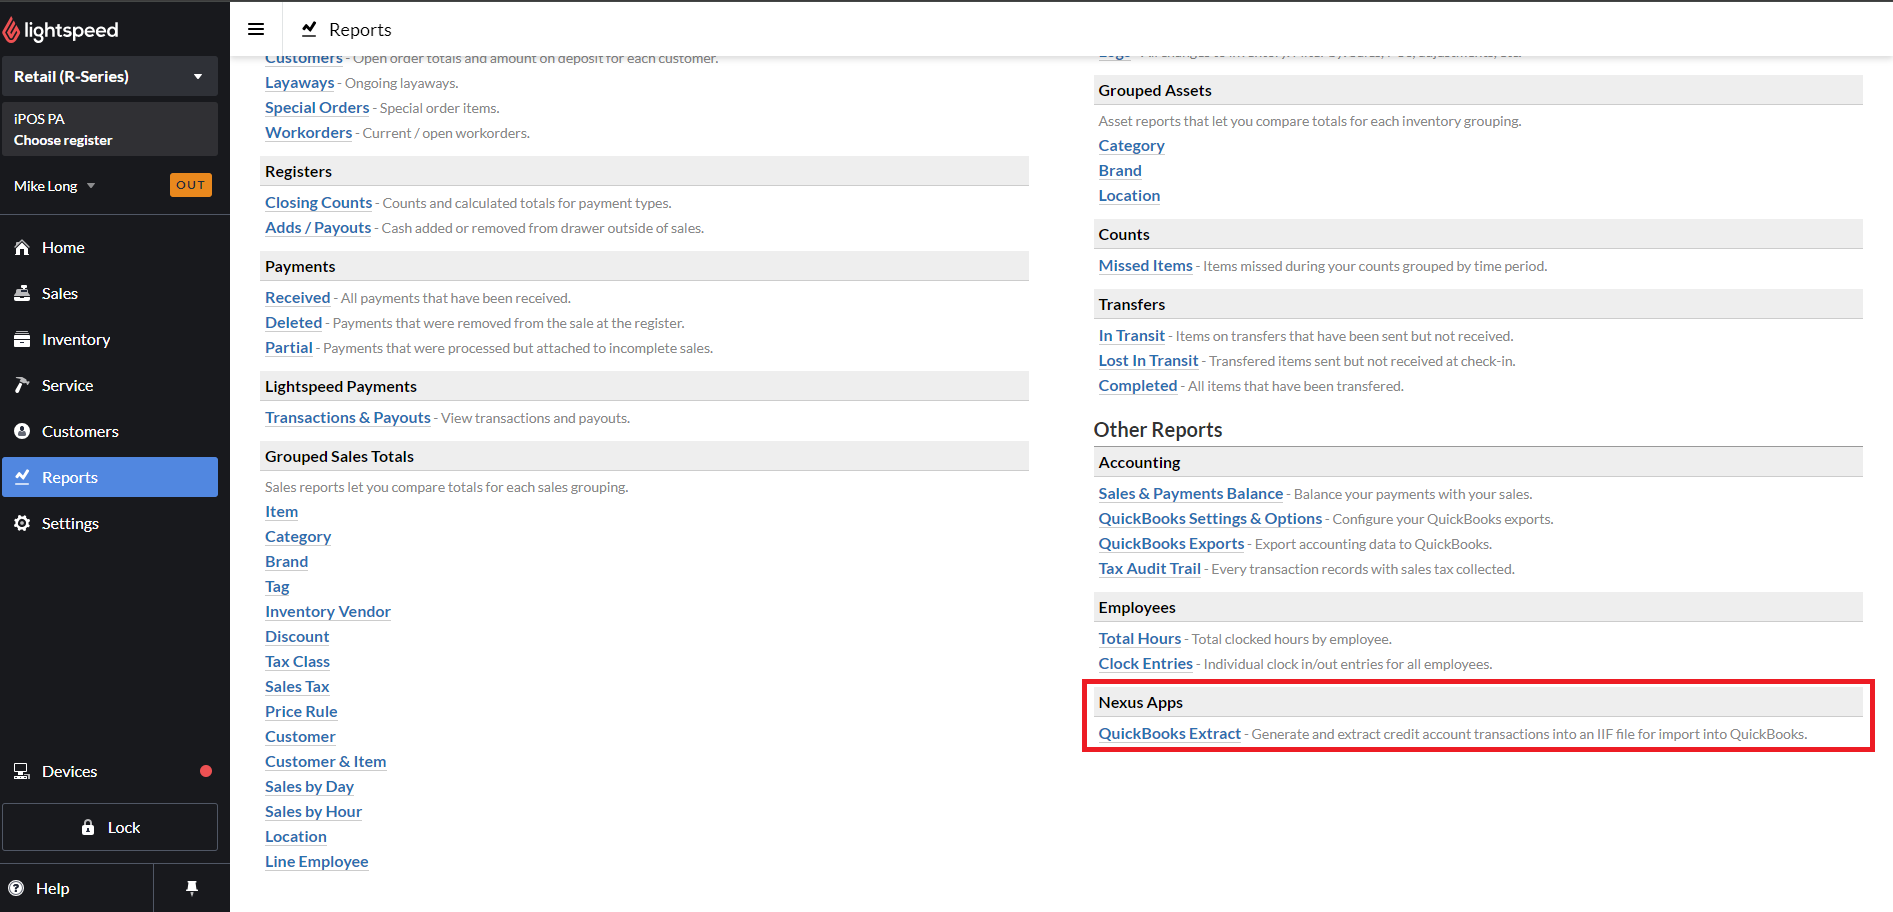Open the Sales menu item
The width and height of the screenshot is (1893, 912).
(x=110, y=294)
